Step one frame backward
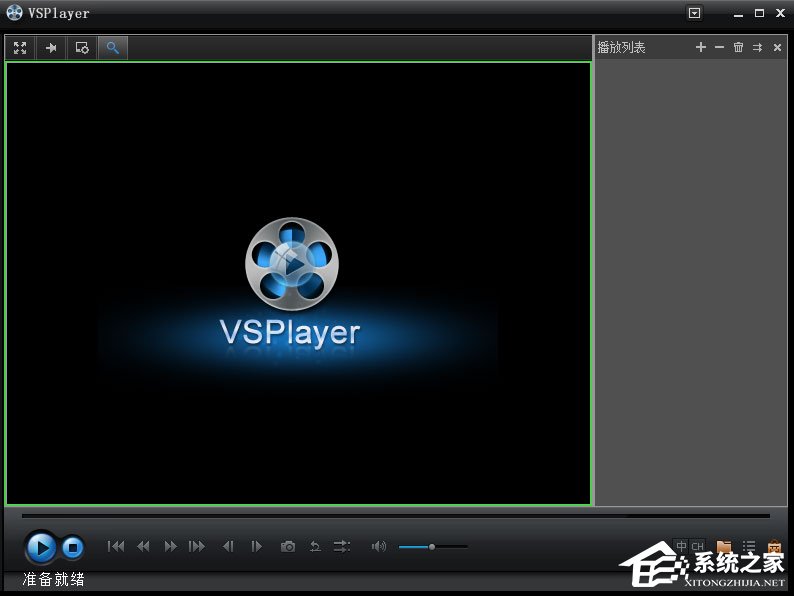 [228, 546]
